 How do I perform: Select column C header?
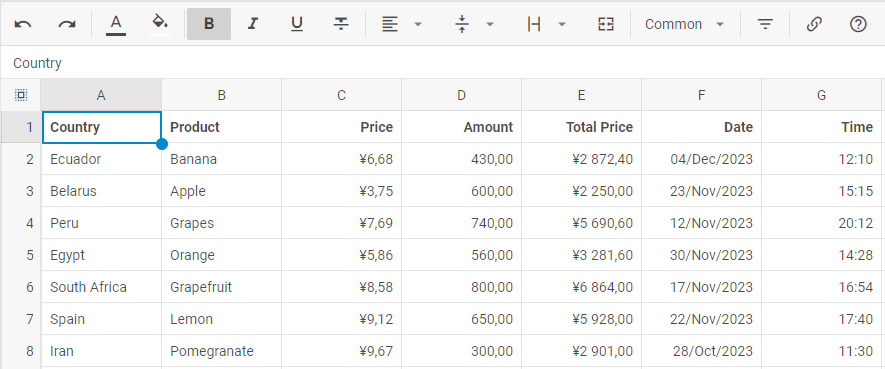click(341, 95)
